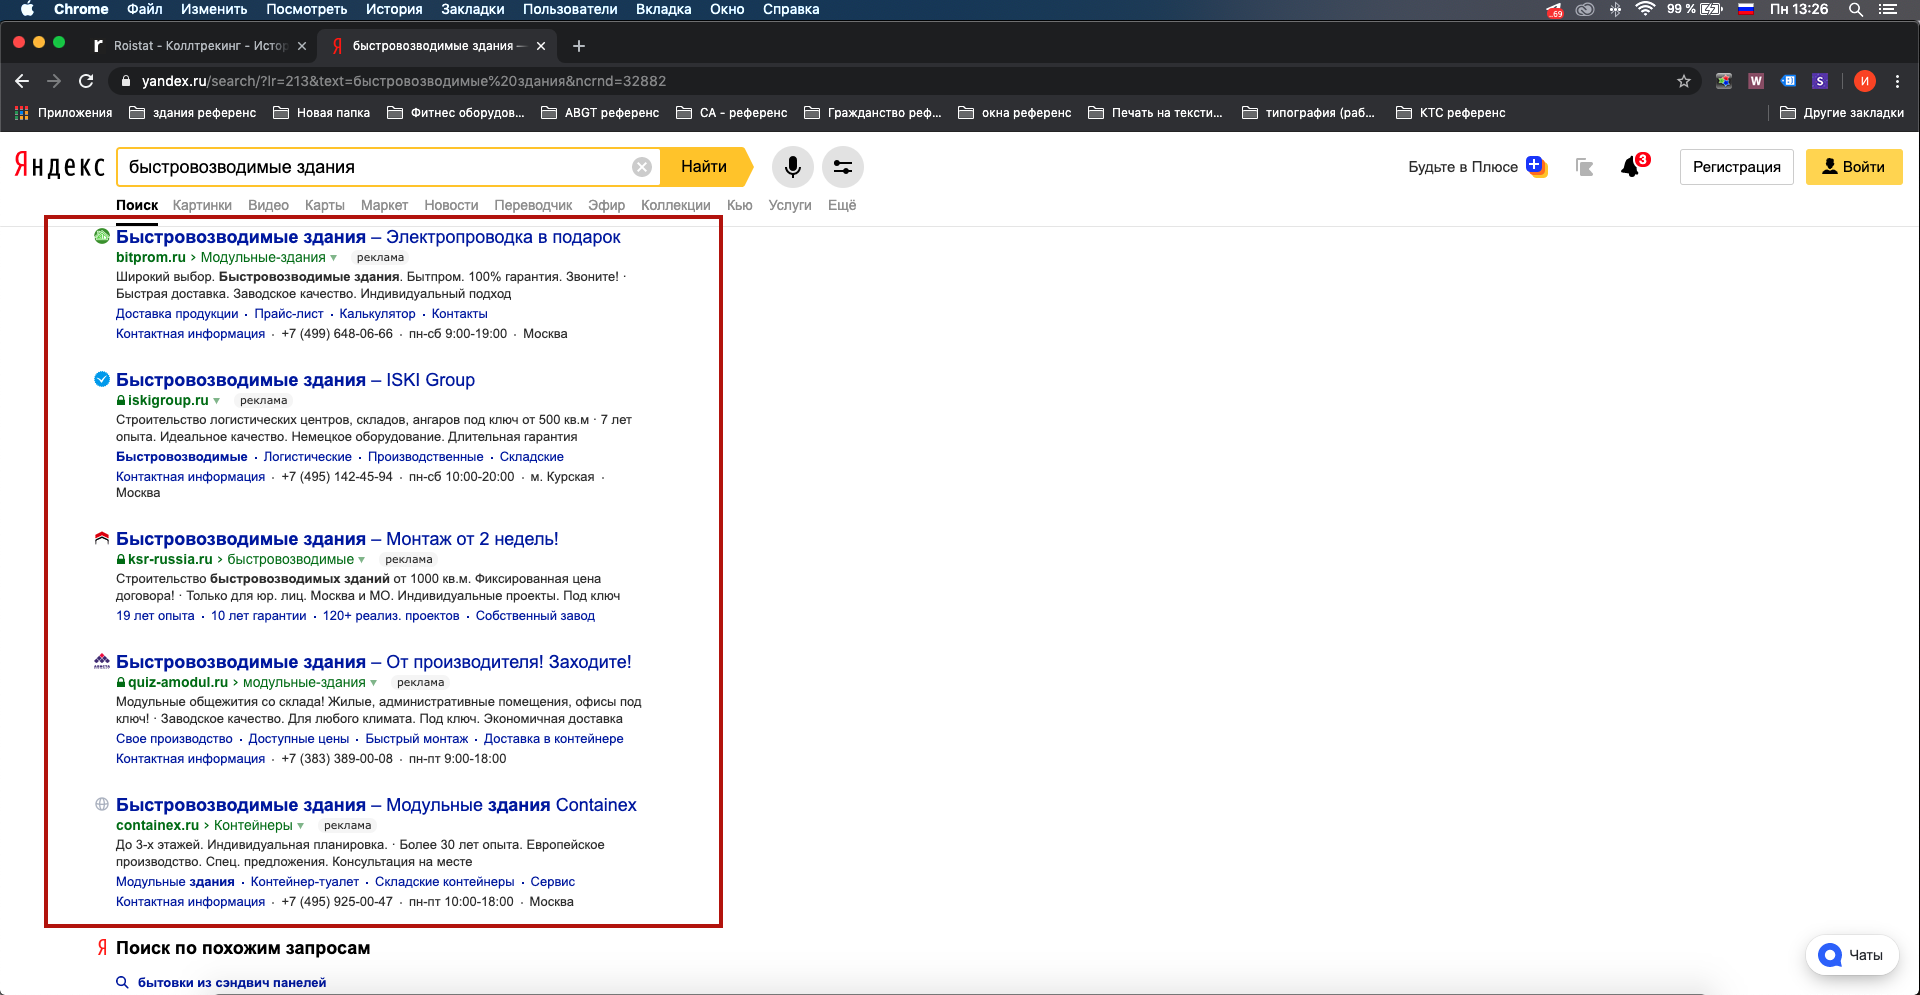Open the W extension icon
This screenshot has height=995, width=1920.
(1756, 81)
